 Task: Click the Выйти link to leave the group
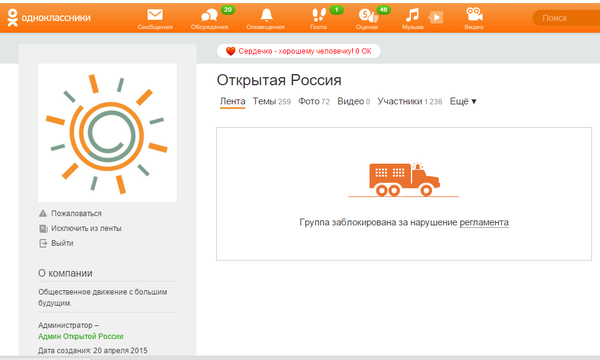pyautogui.click(x=62, y=243)
